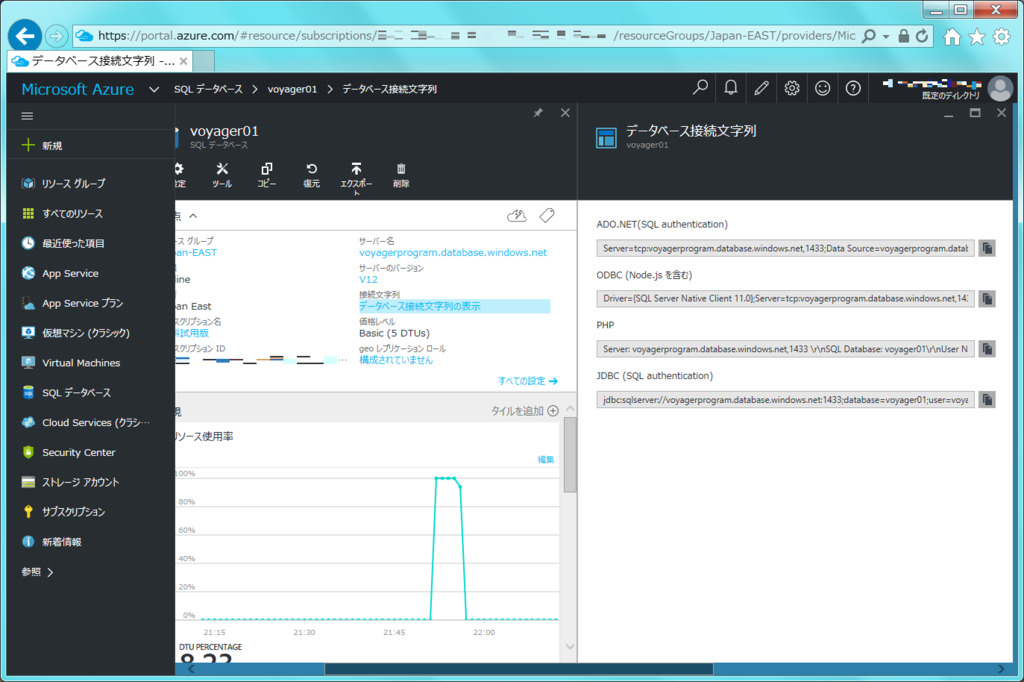Image resolution: width=1024 pixels, height=682 pixels.
Task: Click the cloud quickstart icon in essentials
Action: click(x=517, y=216)
